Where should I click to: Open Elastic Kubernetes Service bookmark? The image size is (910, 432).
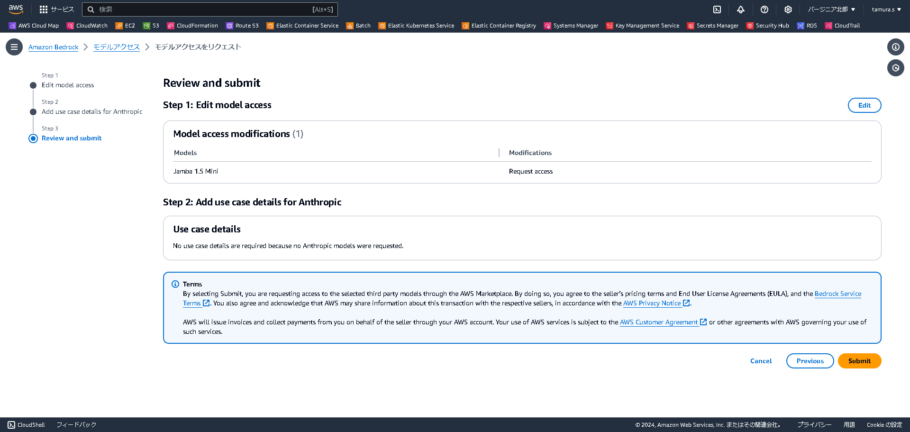(x=416, y=26)
